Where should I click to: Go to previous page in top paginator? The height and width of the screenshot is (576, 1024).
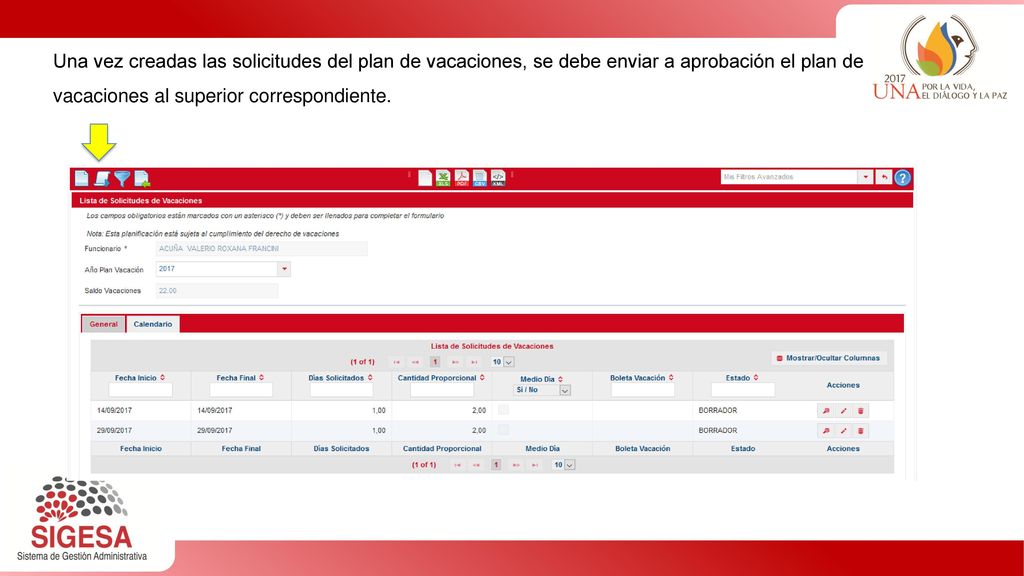coord(415,362)
